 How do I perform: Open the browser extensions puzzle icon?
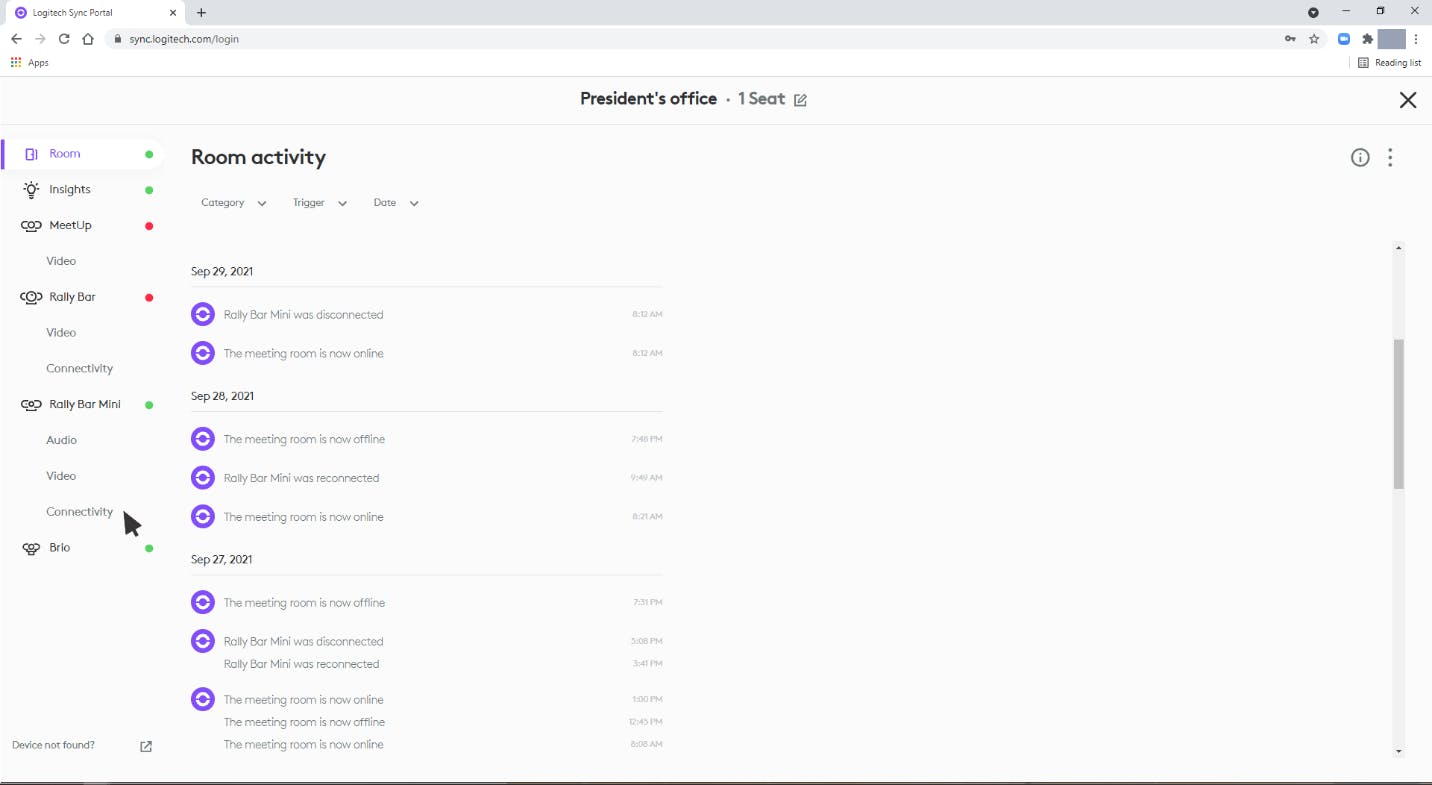coord(1368,39)
